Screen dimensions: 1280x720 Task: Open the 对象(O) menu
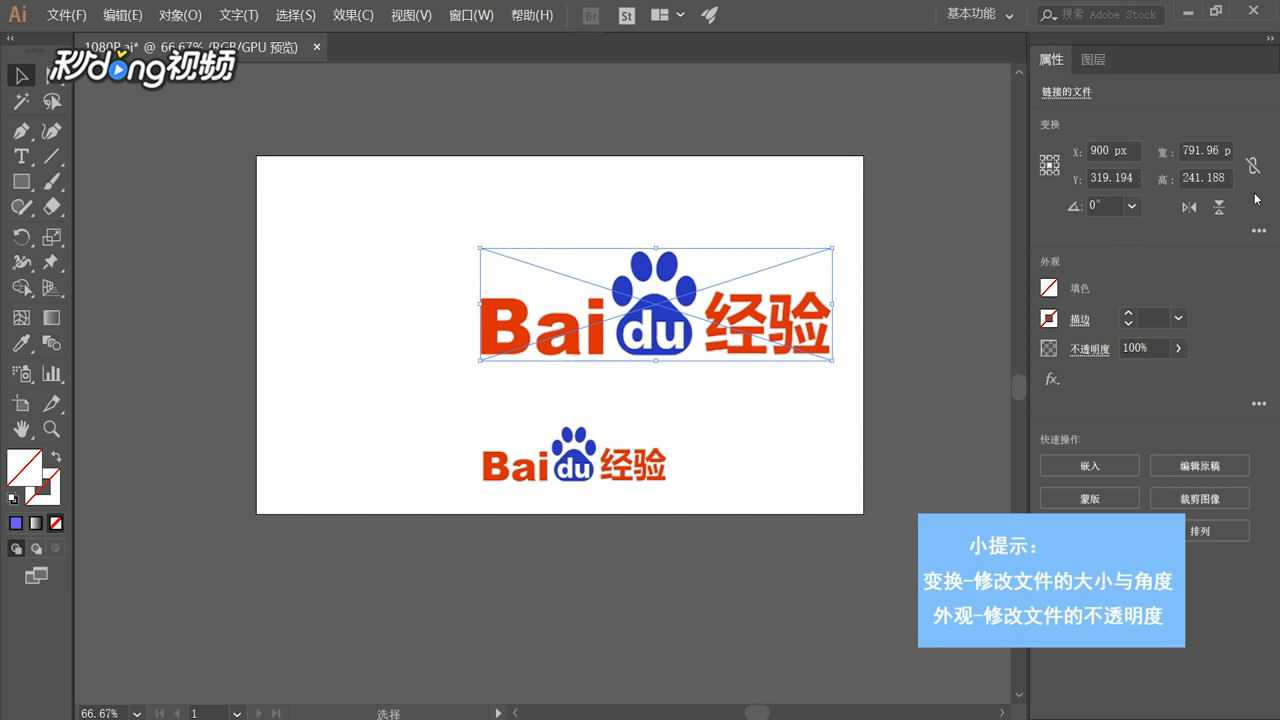180,15
